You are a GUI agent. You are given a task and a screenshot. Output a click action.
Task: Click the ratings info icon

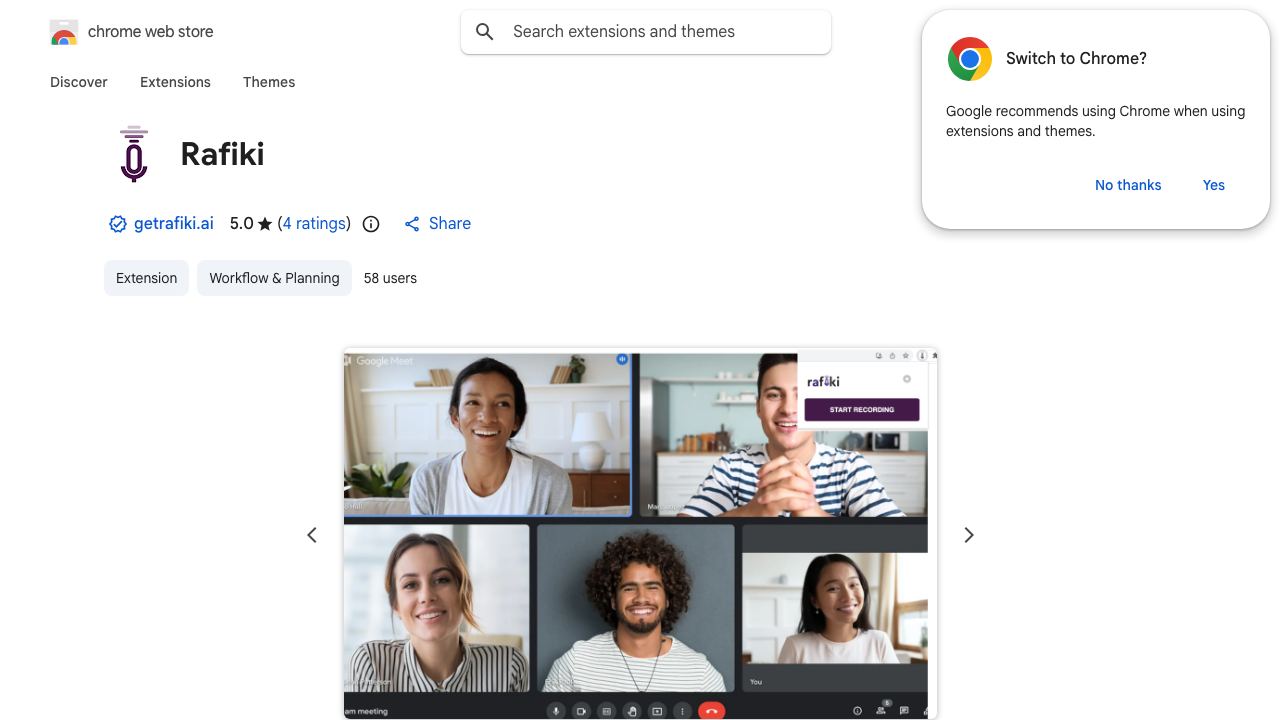371,224
